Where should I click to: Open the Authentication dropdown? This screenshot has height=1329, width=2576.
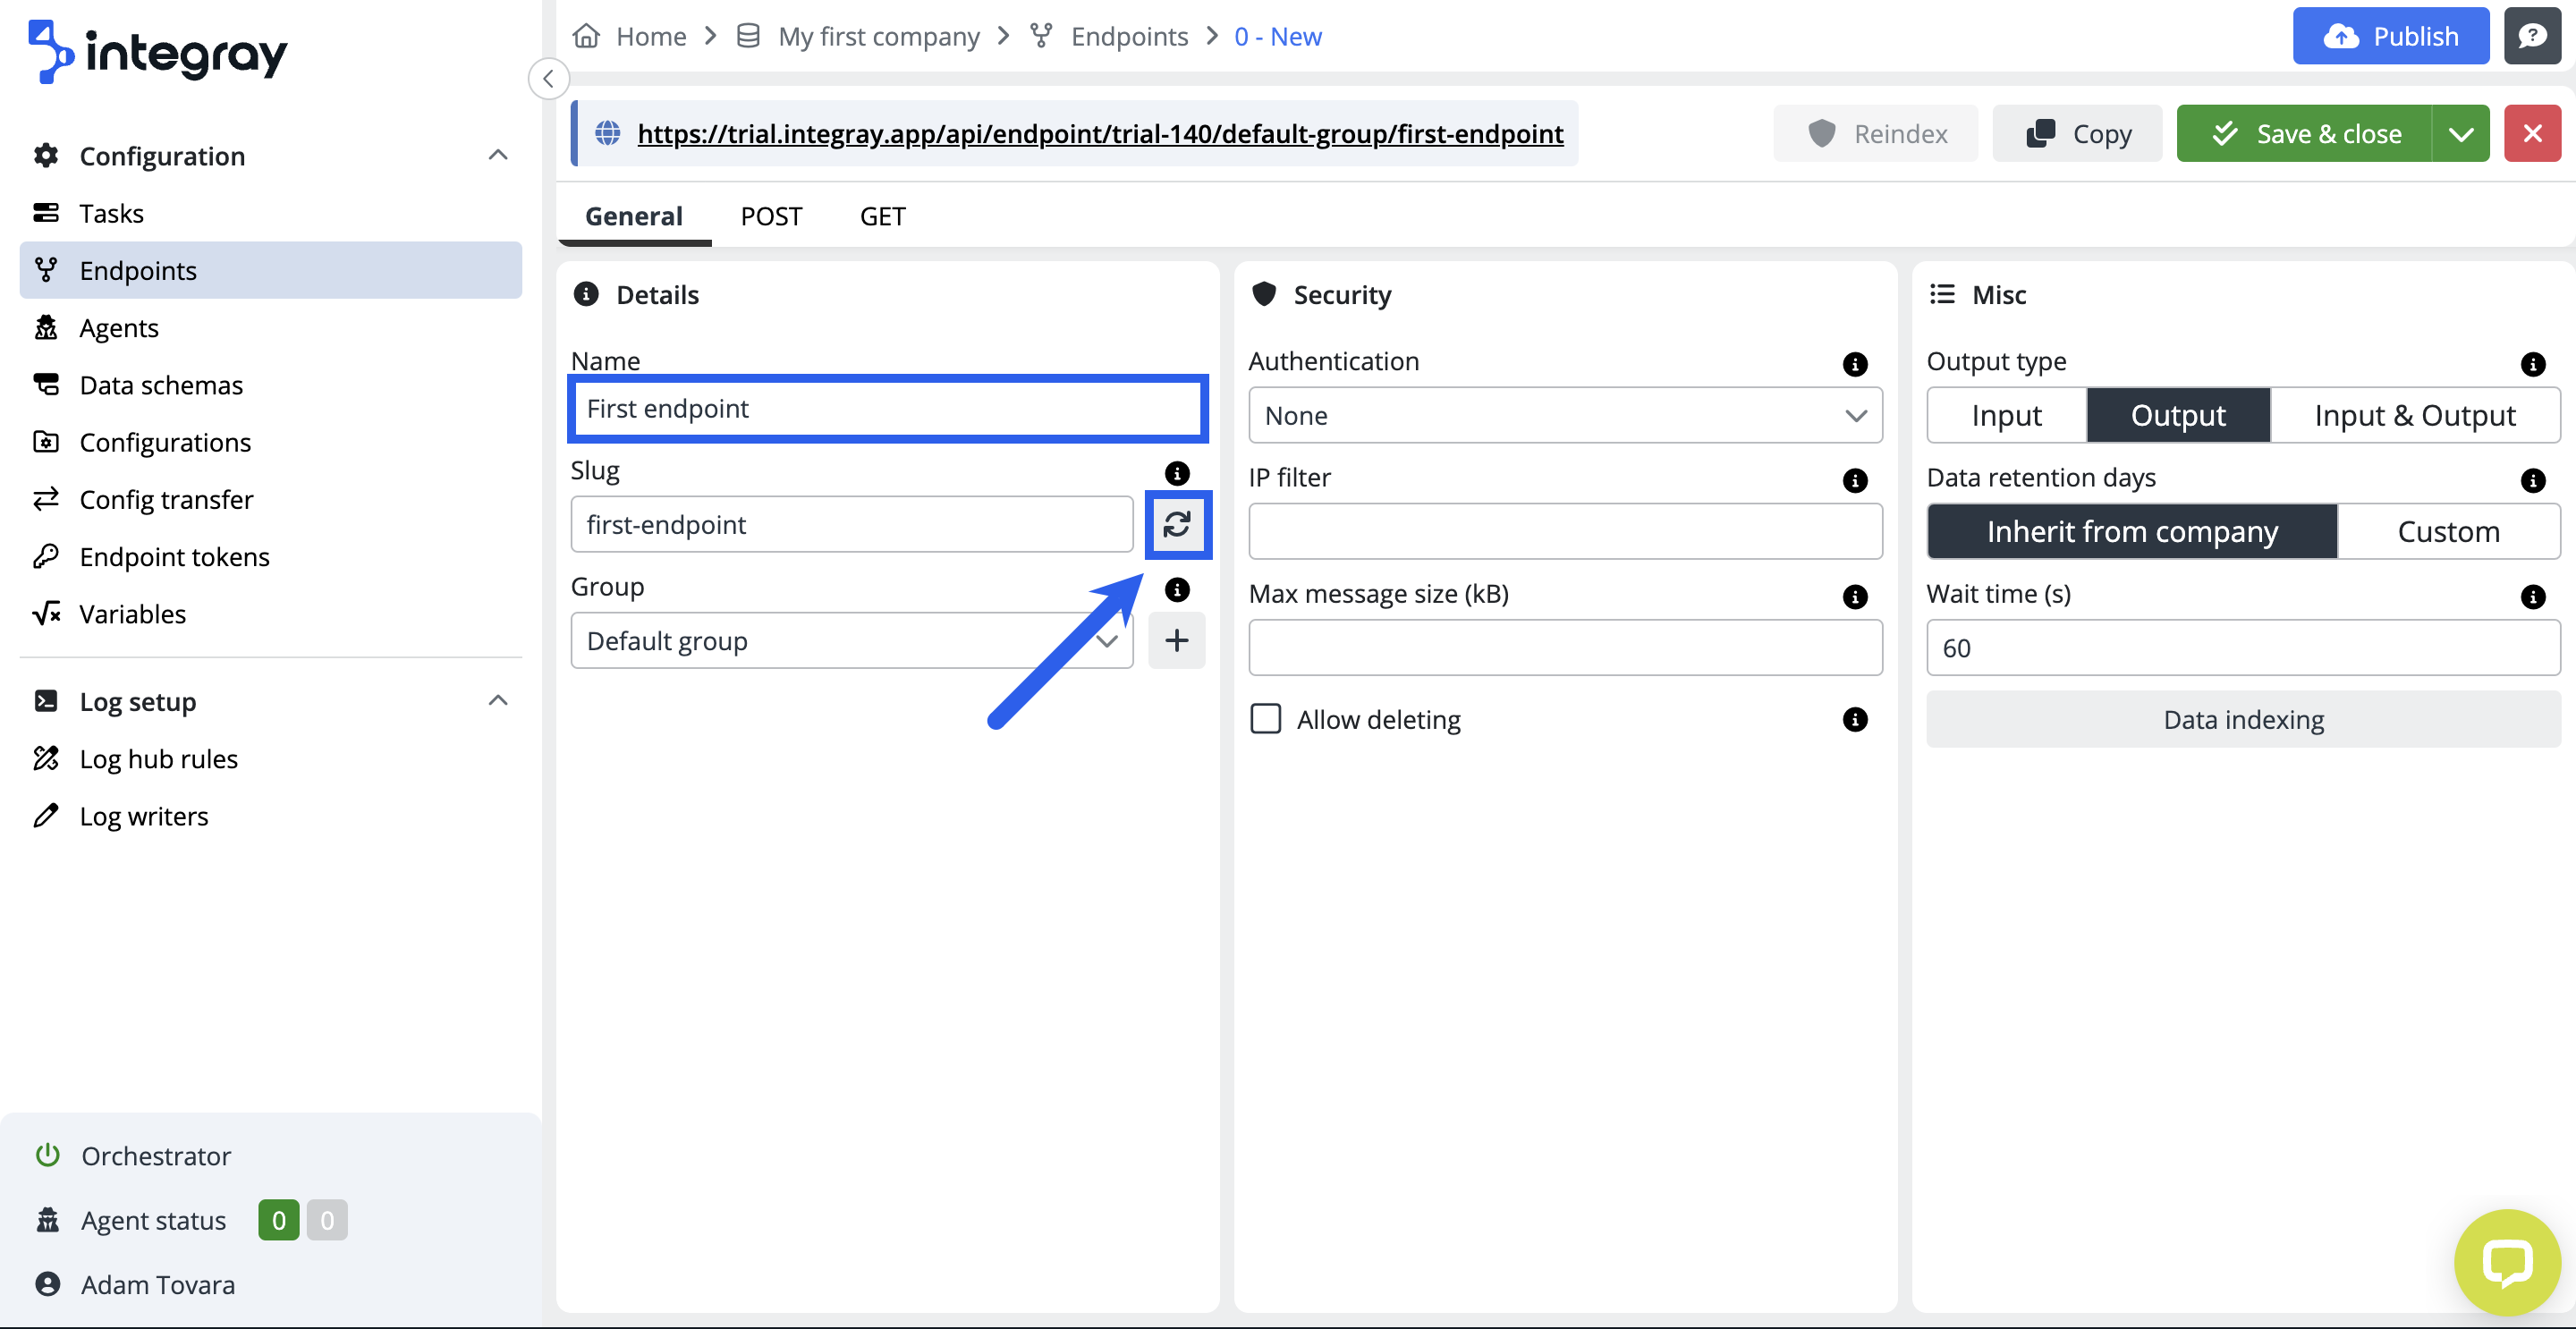tap(1564, 415)
